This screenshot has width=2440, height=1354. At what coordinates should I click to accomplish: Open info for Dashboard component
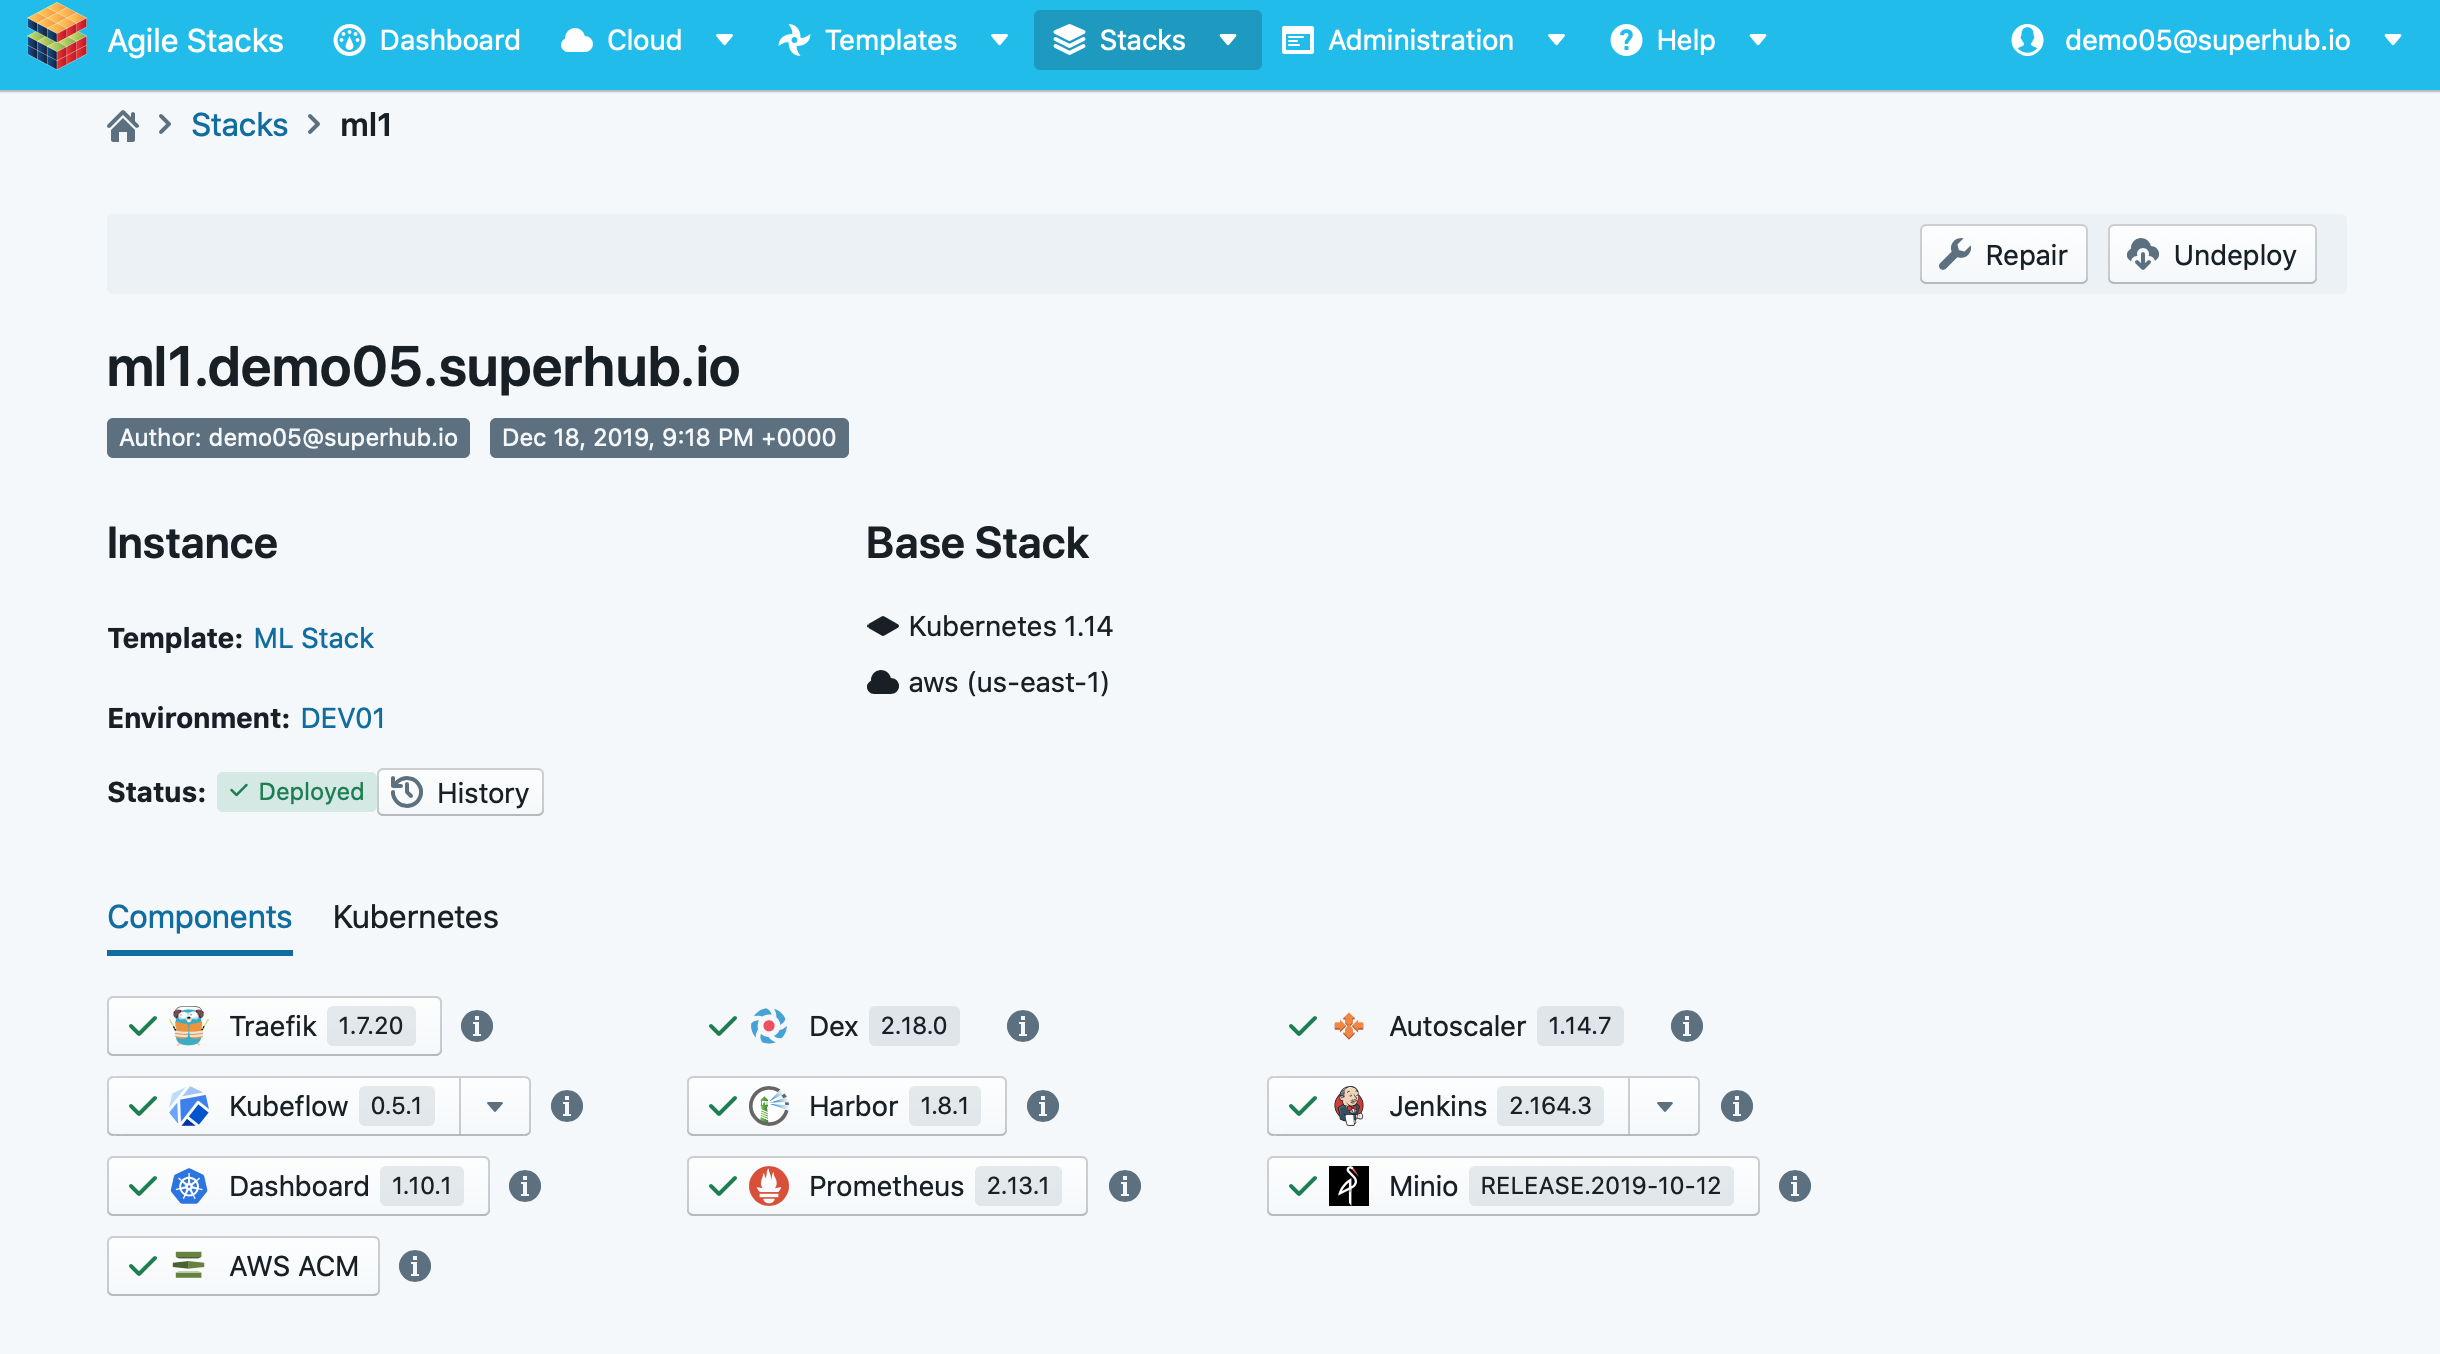pos(525,1186)
